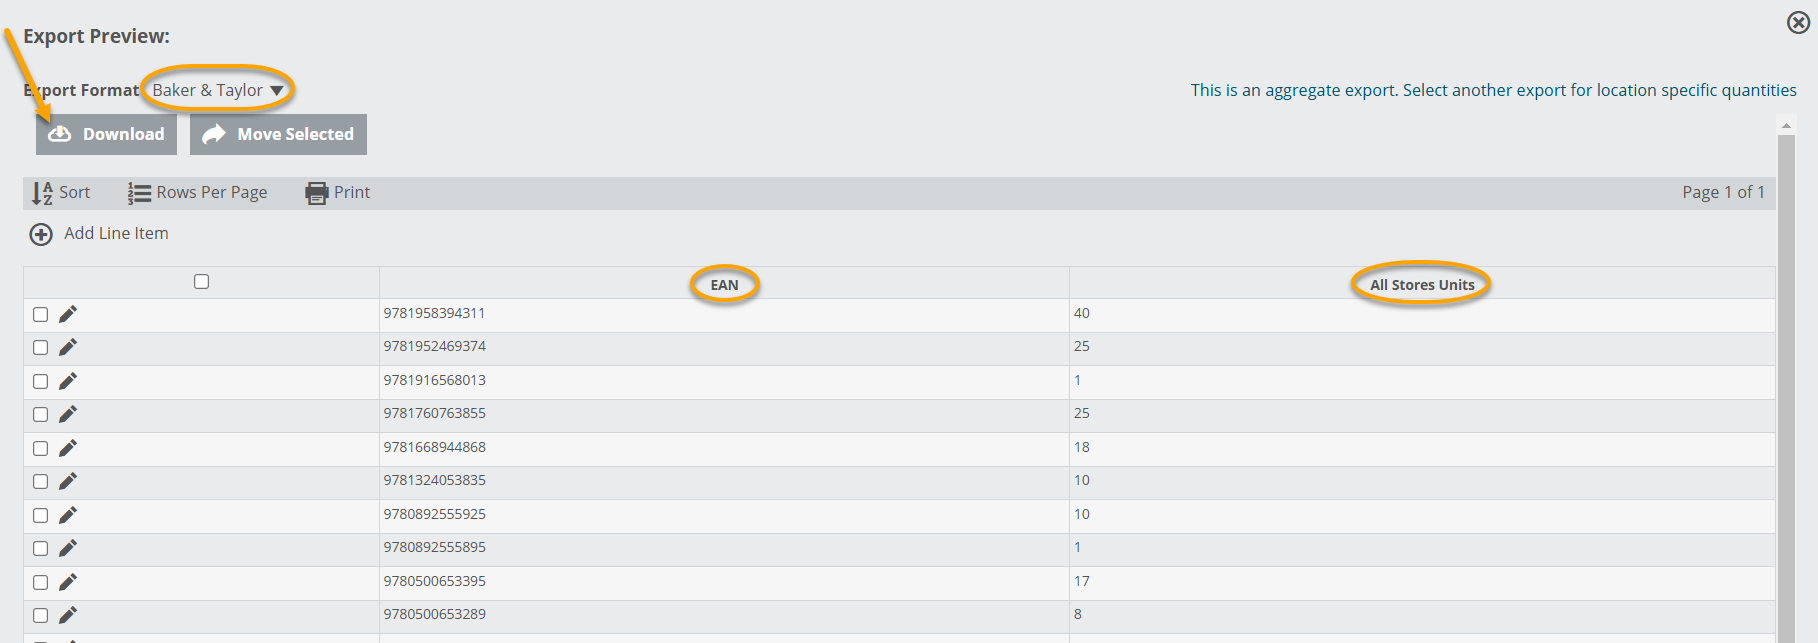Click the Move Selected arrow icon
1818x643 pixels.
tap(214, 134)
